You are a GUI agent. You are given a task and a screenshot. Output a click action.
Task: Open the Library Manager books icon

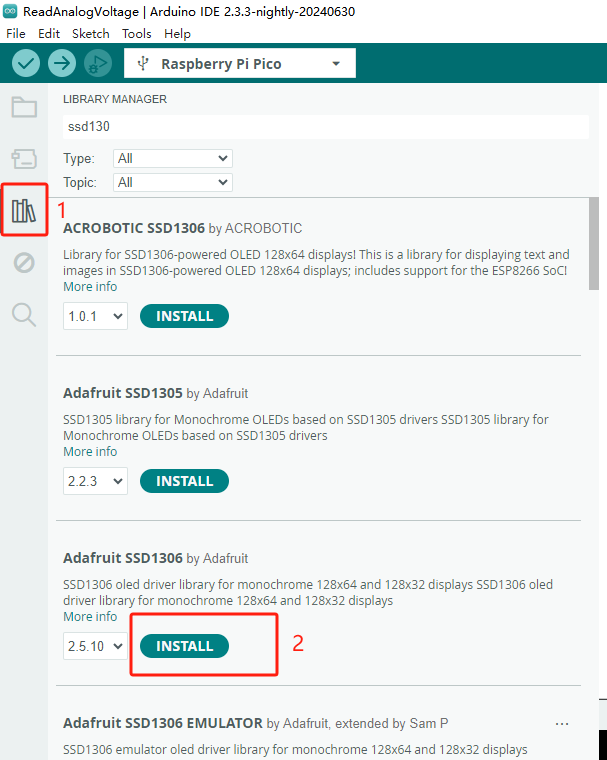click(x=24, y=210)
